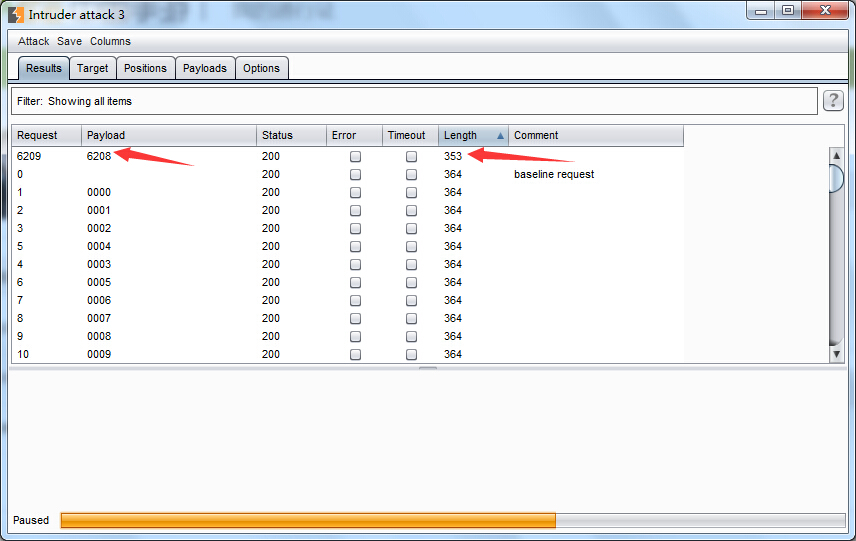Select request number 10 cell
856x541 pixels.
tap(23, 354)
